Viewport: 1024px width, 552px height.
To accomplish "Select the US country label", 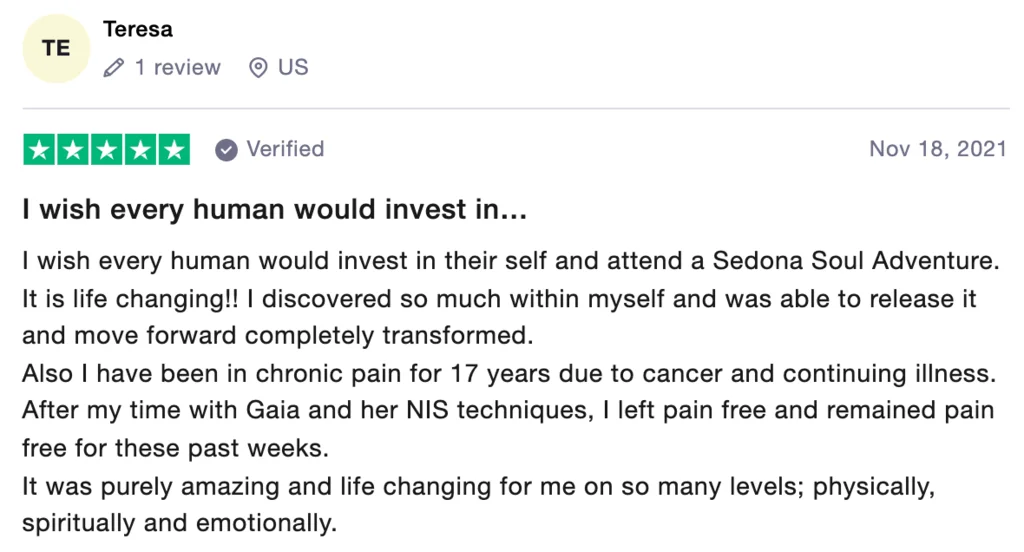I will [293, 68].
